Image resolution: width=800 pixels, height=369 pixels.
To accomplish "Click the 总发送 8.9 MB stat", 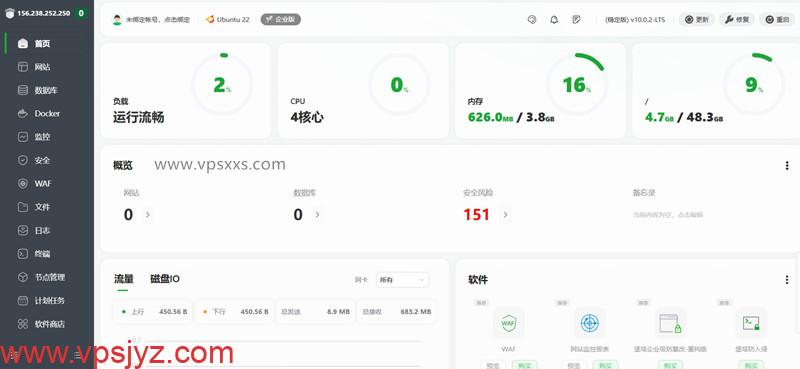I will [x=315, y=311].
